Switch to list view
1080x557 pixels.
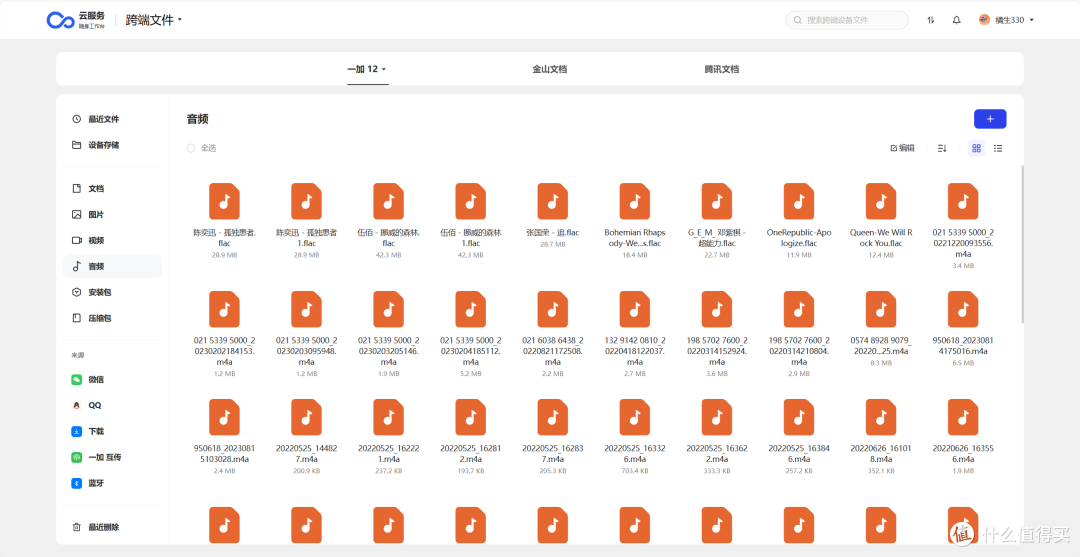[x=998, y=148]
